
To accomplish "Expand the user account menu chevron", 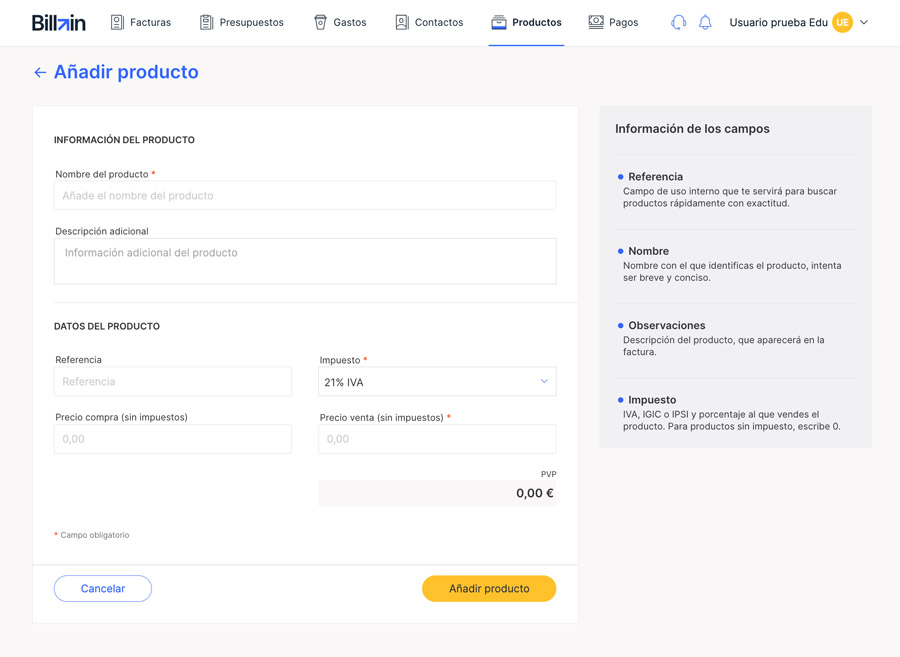I will (x=864, y=22).
